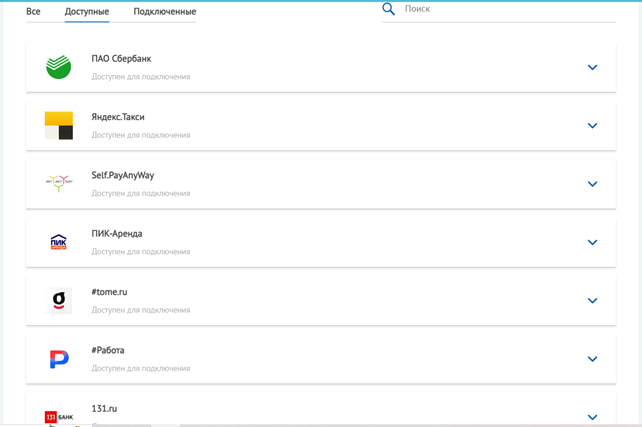
Task: Expand the ПАО Сбербank row chevron
Action: [592, 68]
